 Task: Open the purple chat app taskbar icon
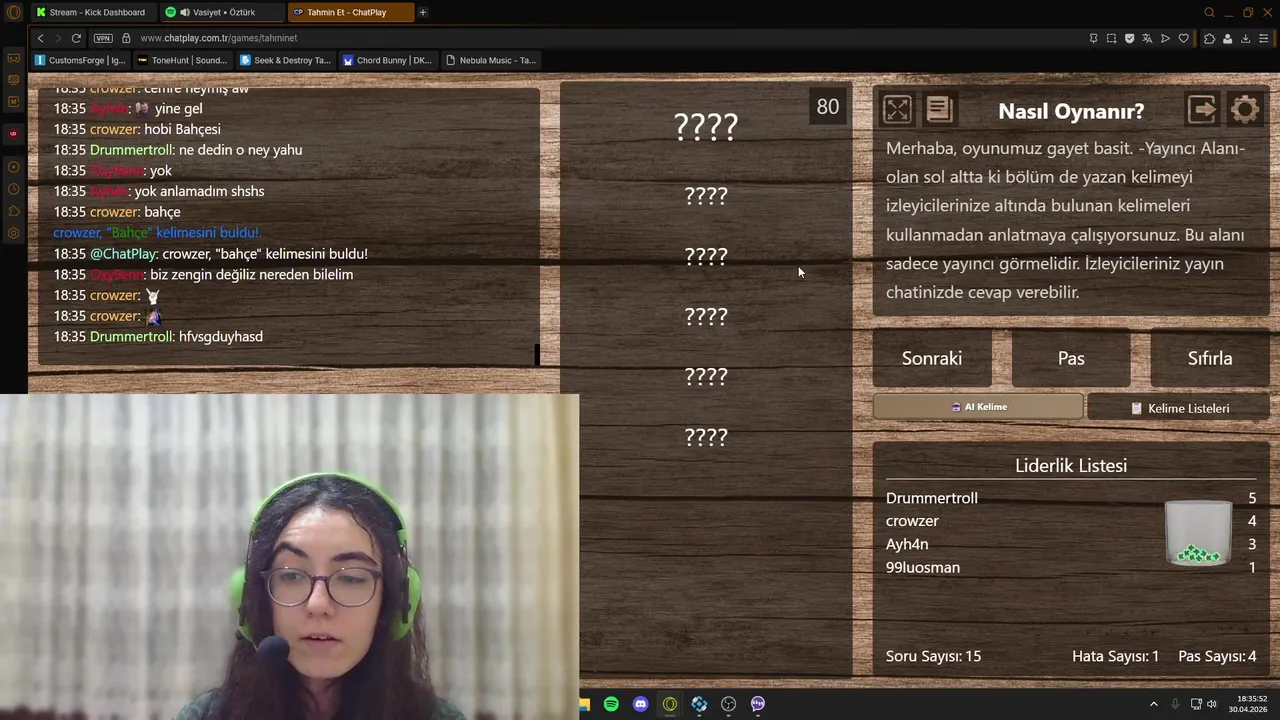click(758, 704)
